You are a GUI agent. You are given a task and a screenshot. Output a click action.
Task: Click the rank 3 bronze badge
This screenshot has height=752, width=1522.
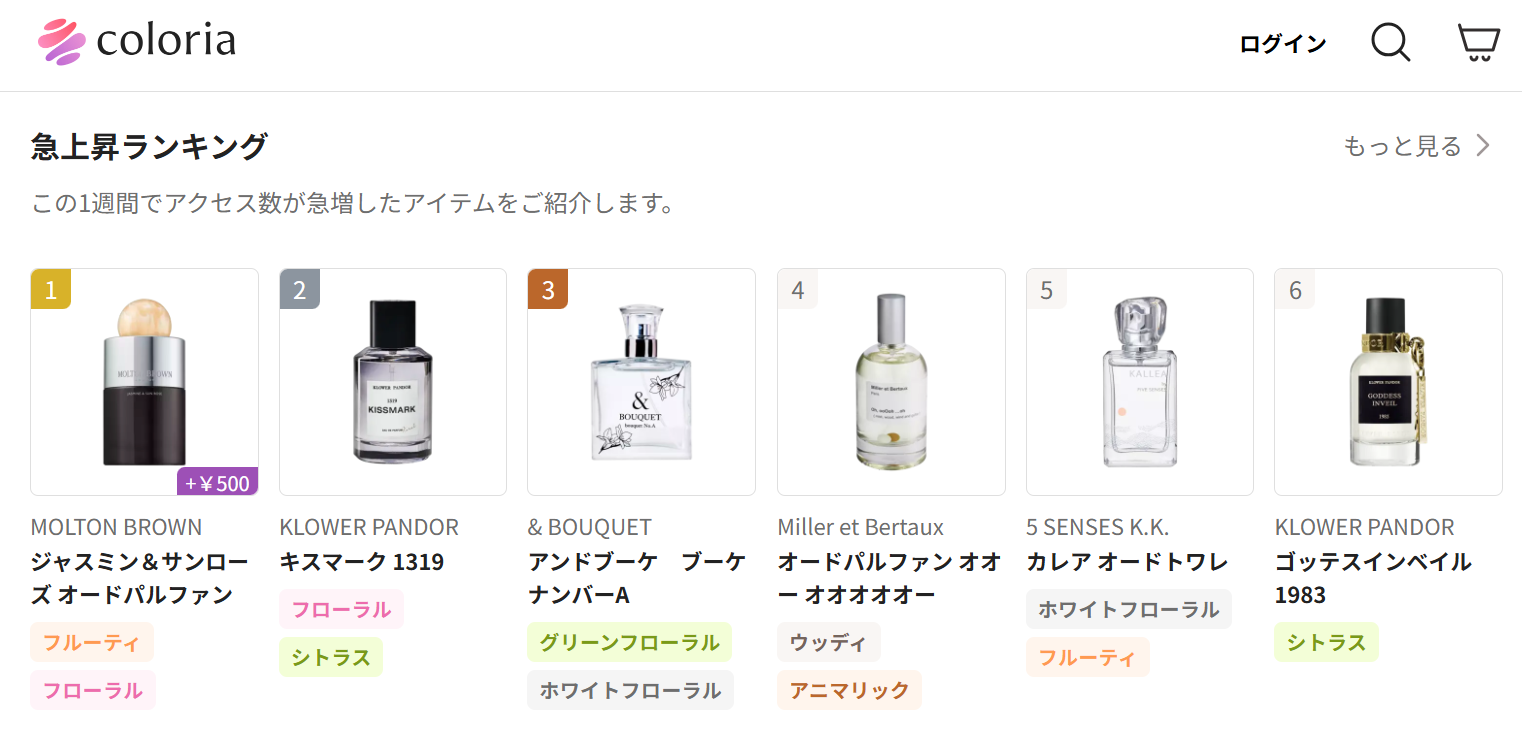coord(548,290)
